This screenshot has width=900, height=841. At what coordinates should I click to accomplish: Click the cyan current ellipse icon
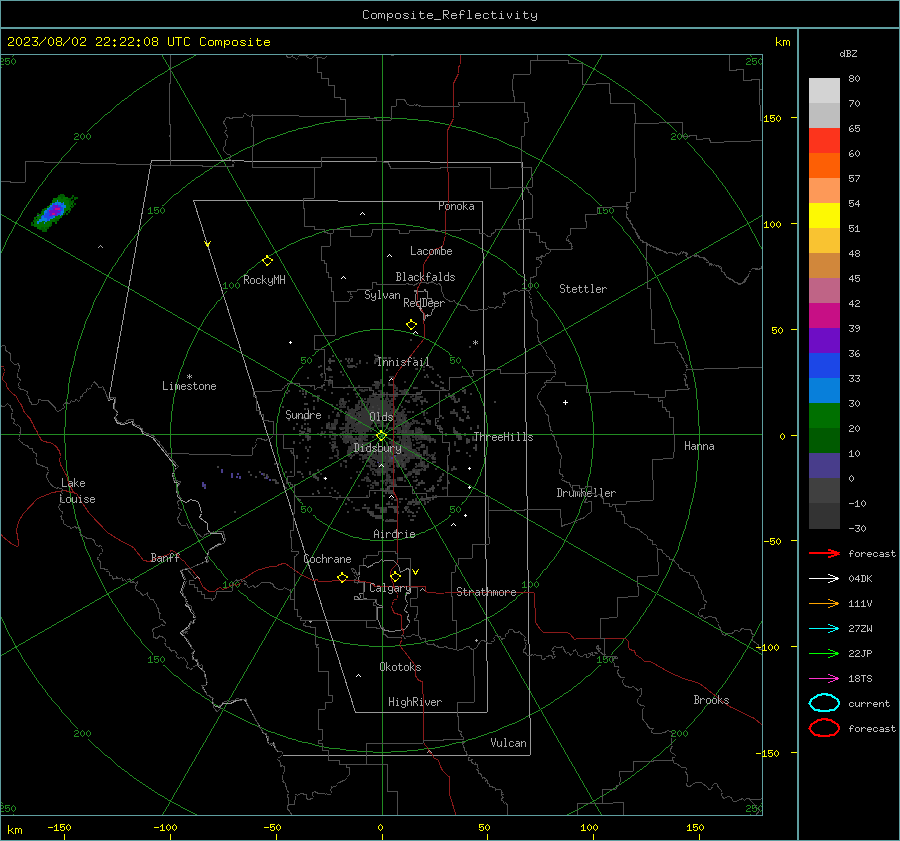[824, 703]
